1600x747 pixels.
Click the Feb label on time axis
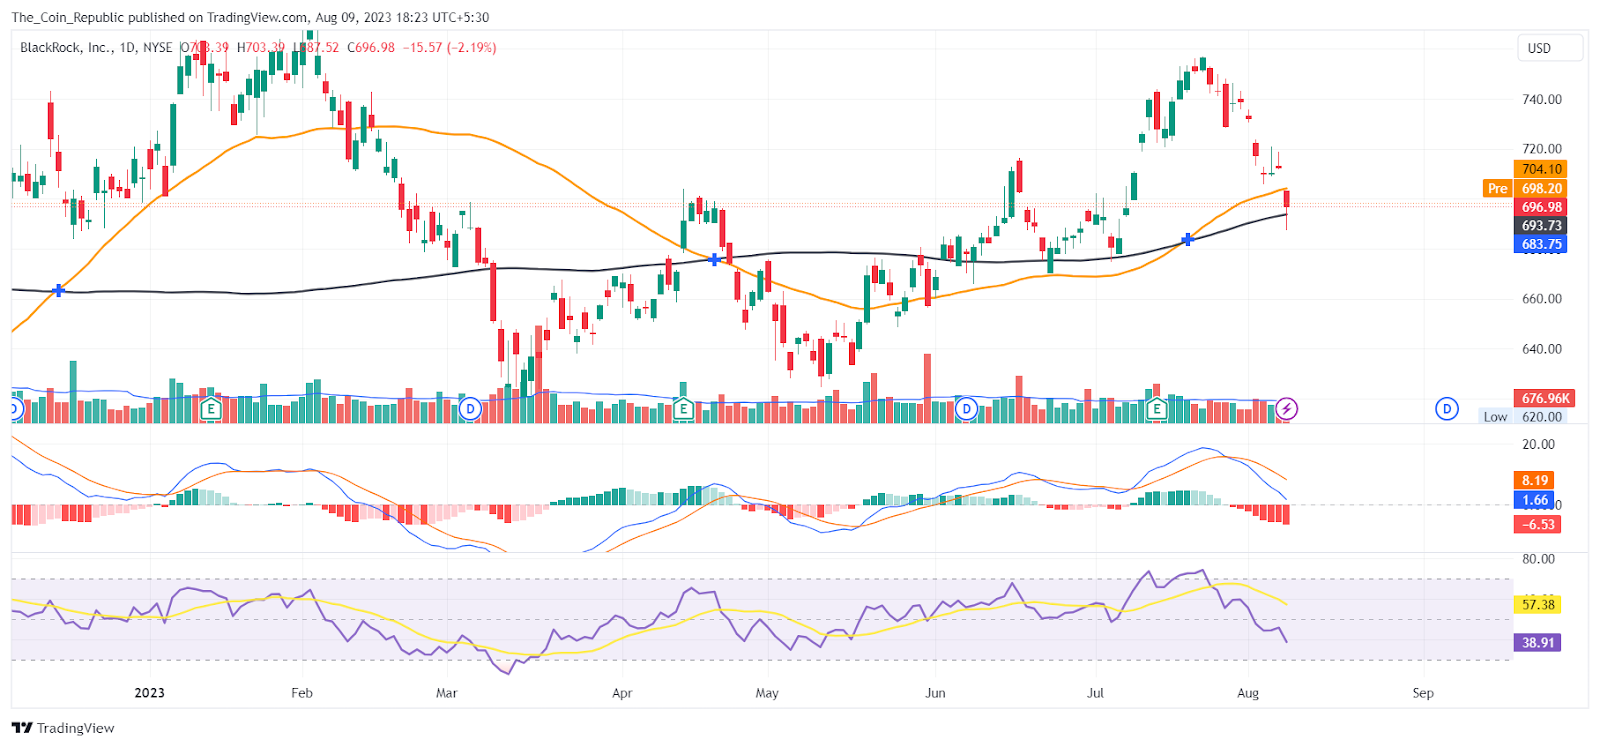click(302, 693)
